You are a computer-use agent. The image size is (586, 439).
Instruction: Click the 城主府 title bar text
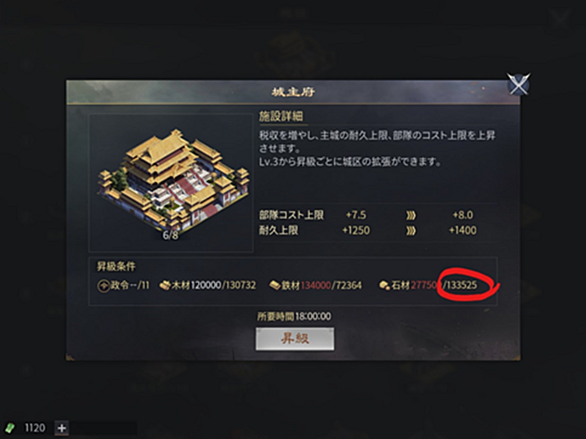click(x=293, y=92)
